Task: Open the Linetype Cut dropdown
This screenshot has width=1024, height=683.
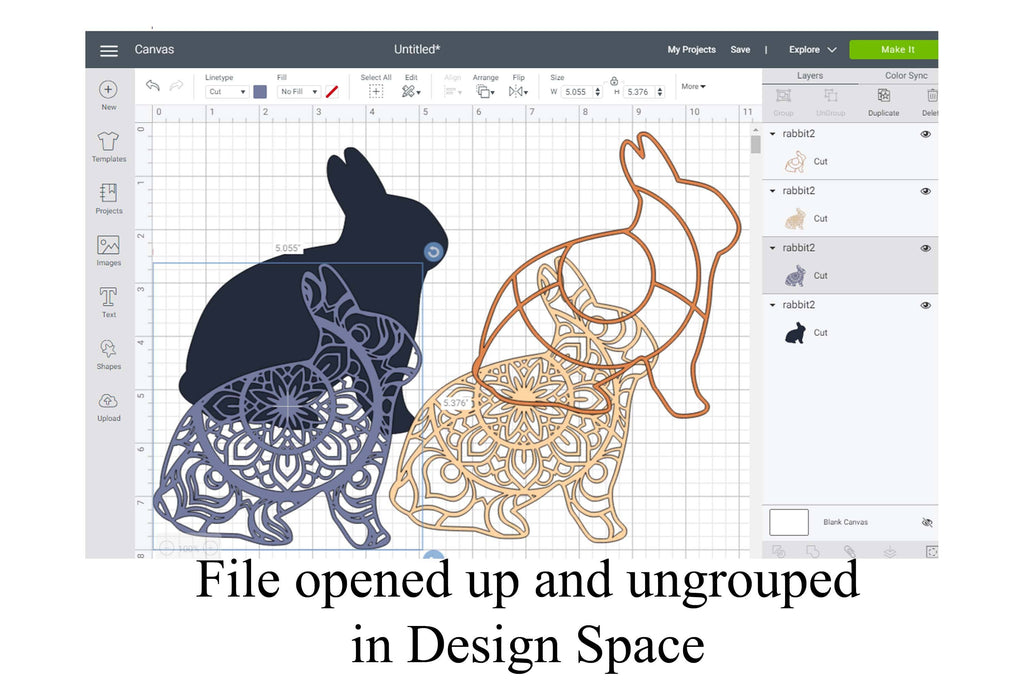Action: [x=227, y=92]
